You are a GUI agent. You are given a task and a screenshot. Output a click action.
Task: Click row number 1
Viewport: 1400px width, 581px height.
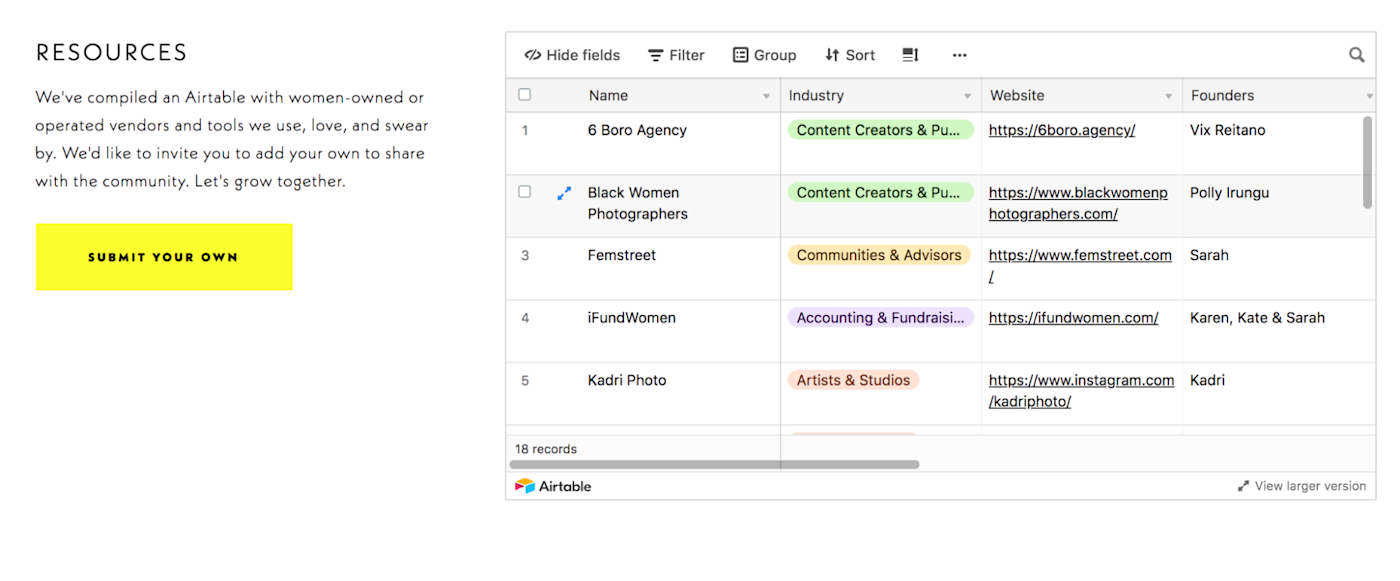[525, 130]
